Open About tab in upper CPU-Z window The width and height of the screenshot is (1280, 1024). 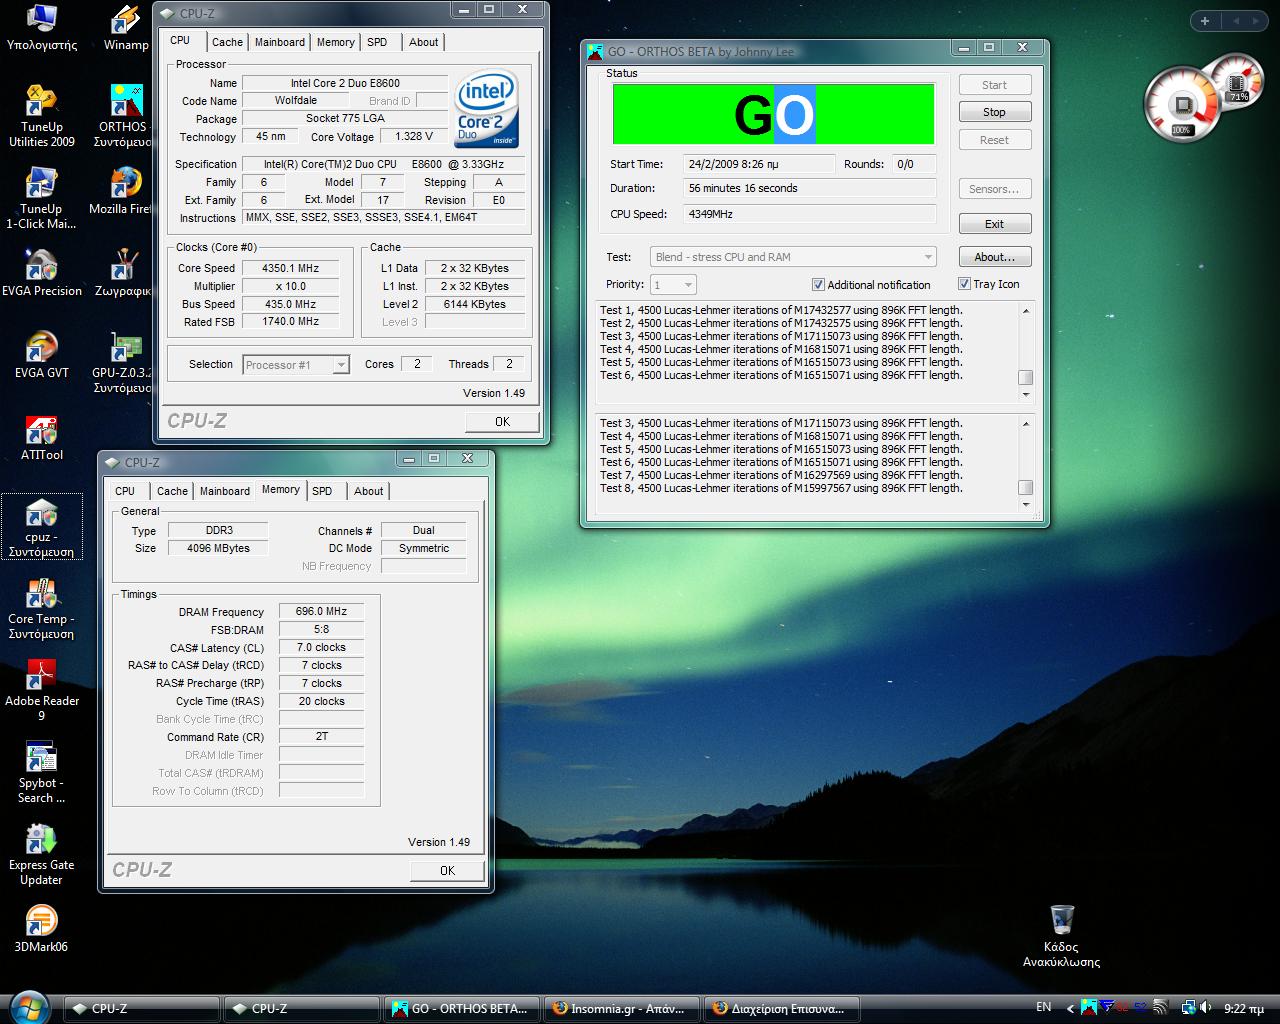pyautogui.click(x=423, y=42)
